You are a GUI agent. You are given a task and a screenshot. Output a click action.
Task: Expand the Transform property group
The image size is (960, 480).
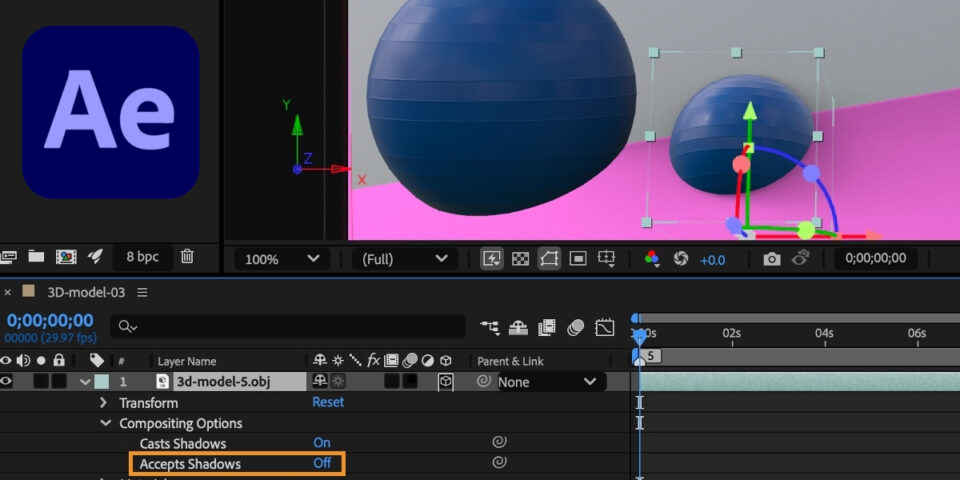point(103,402)
